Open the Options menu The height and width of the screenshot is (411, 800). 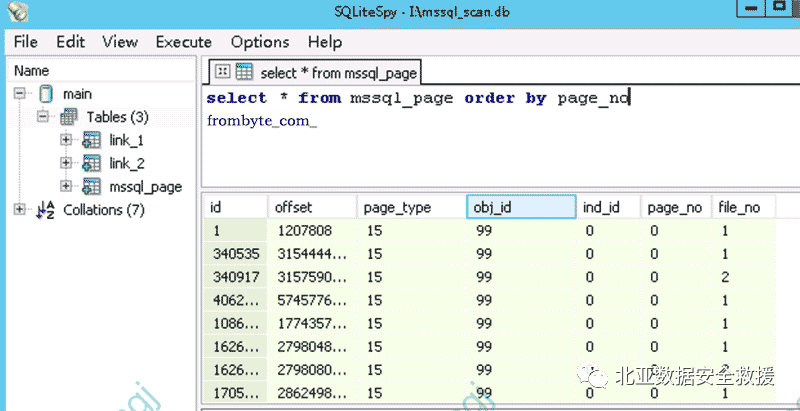pos(260,42)
